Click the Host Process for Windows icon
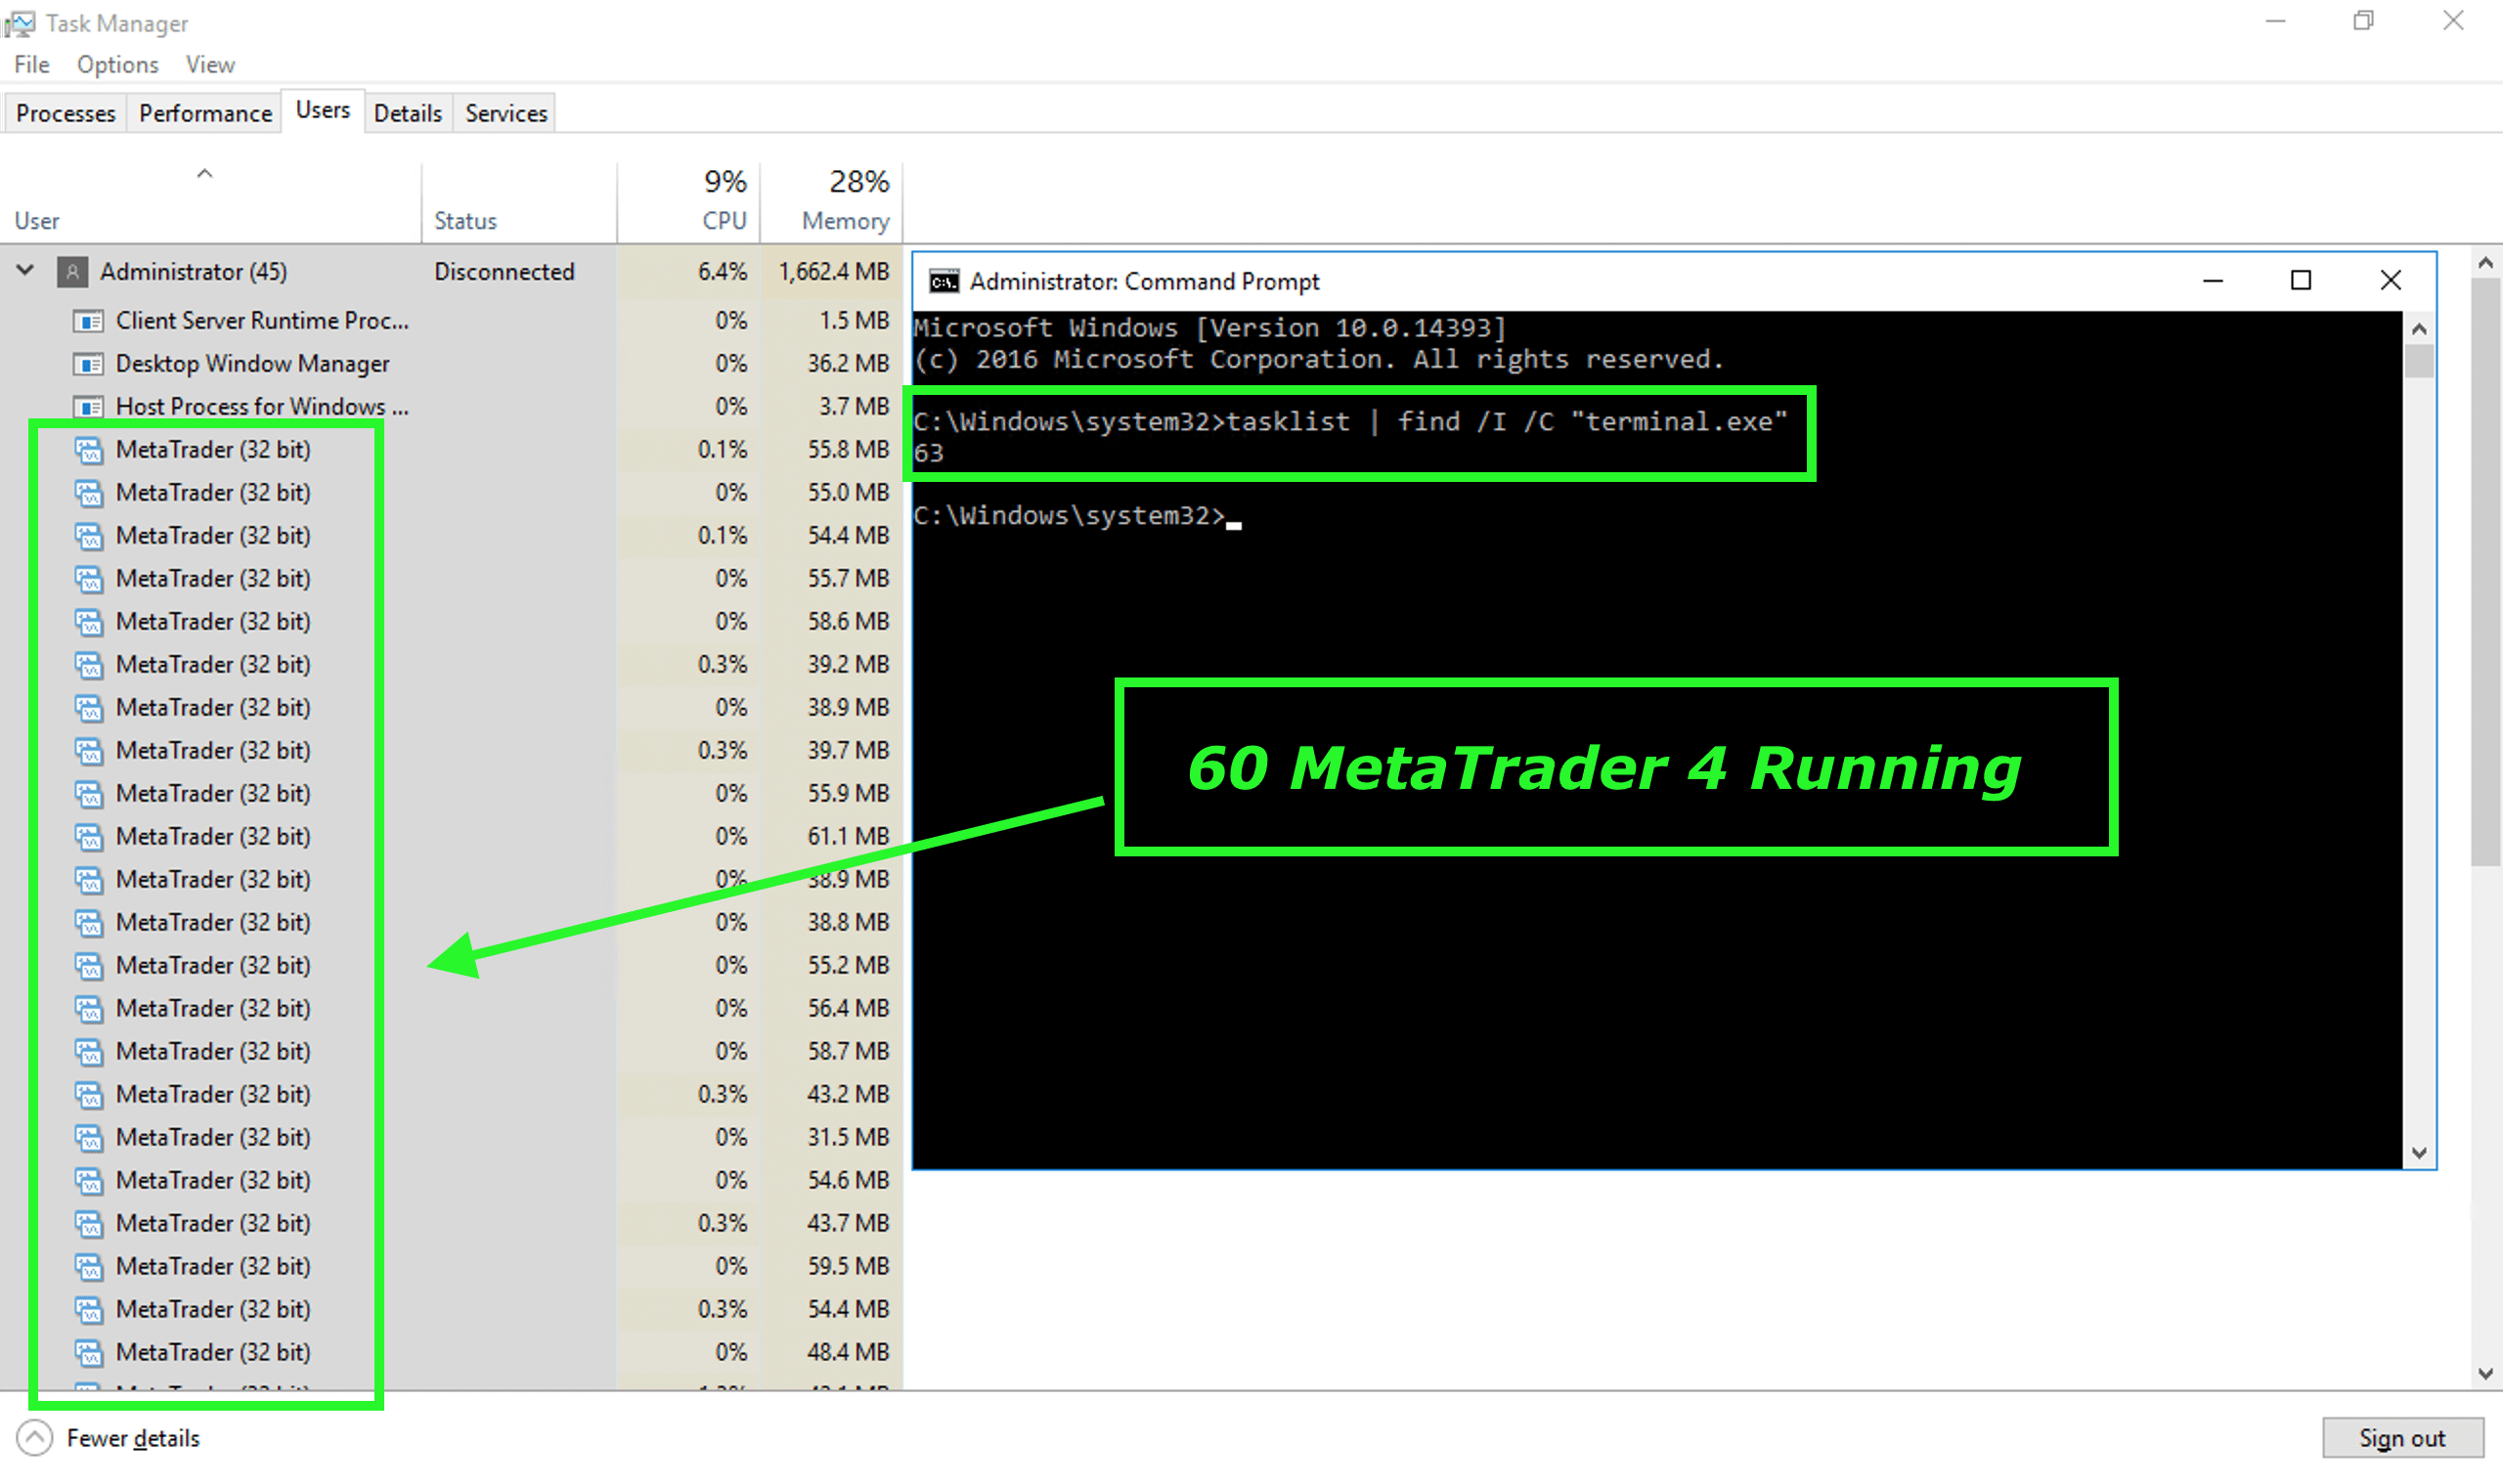Screen dimensions: 2503x1484 pyautogui.click(x=89, y=407)
